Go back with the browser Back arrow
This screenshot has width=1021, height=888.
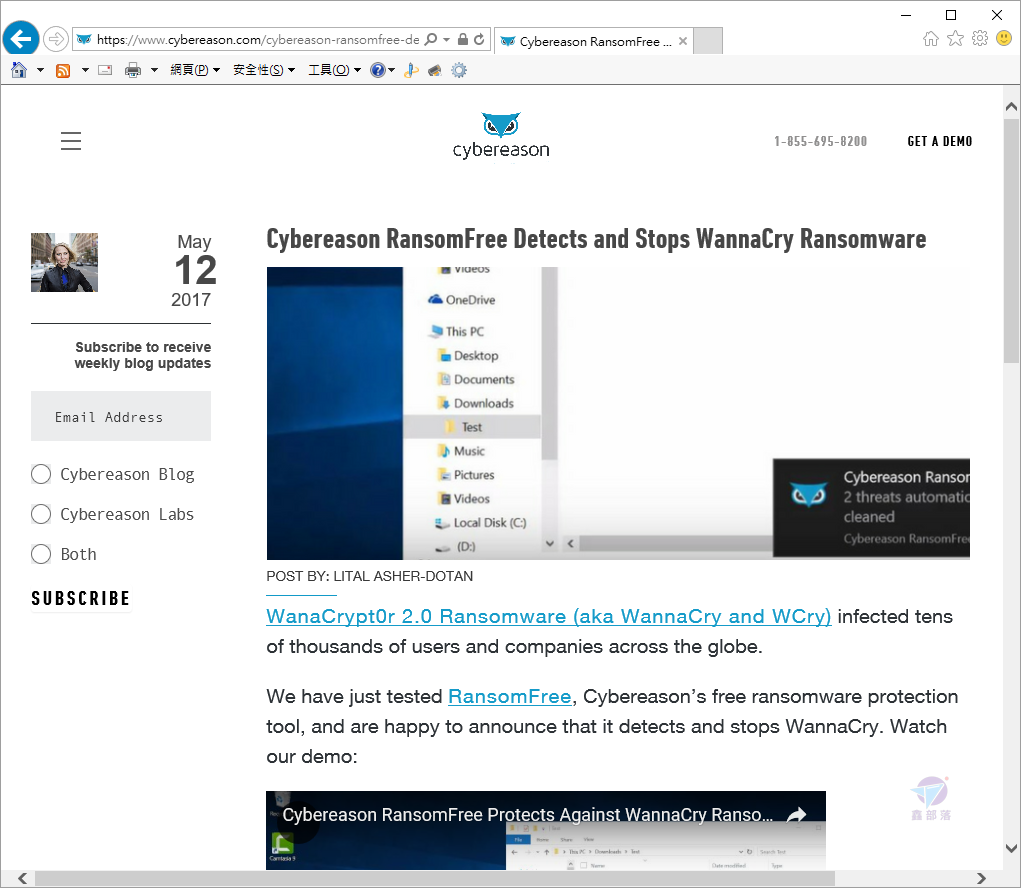coord(21,39)
